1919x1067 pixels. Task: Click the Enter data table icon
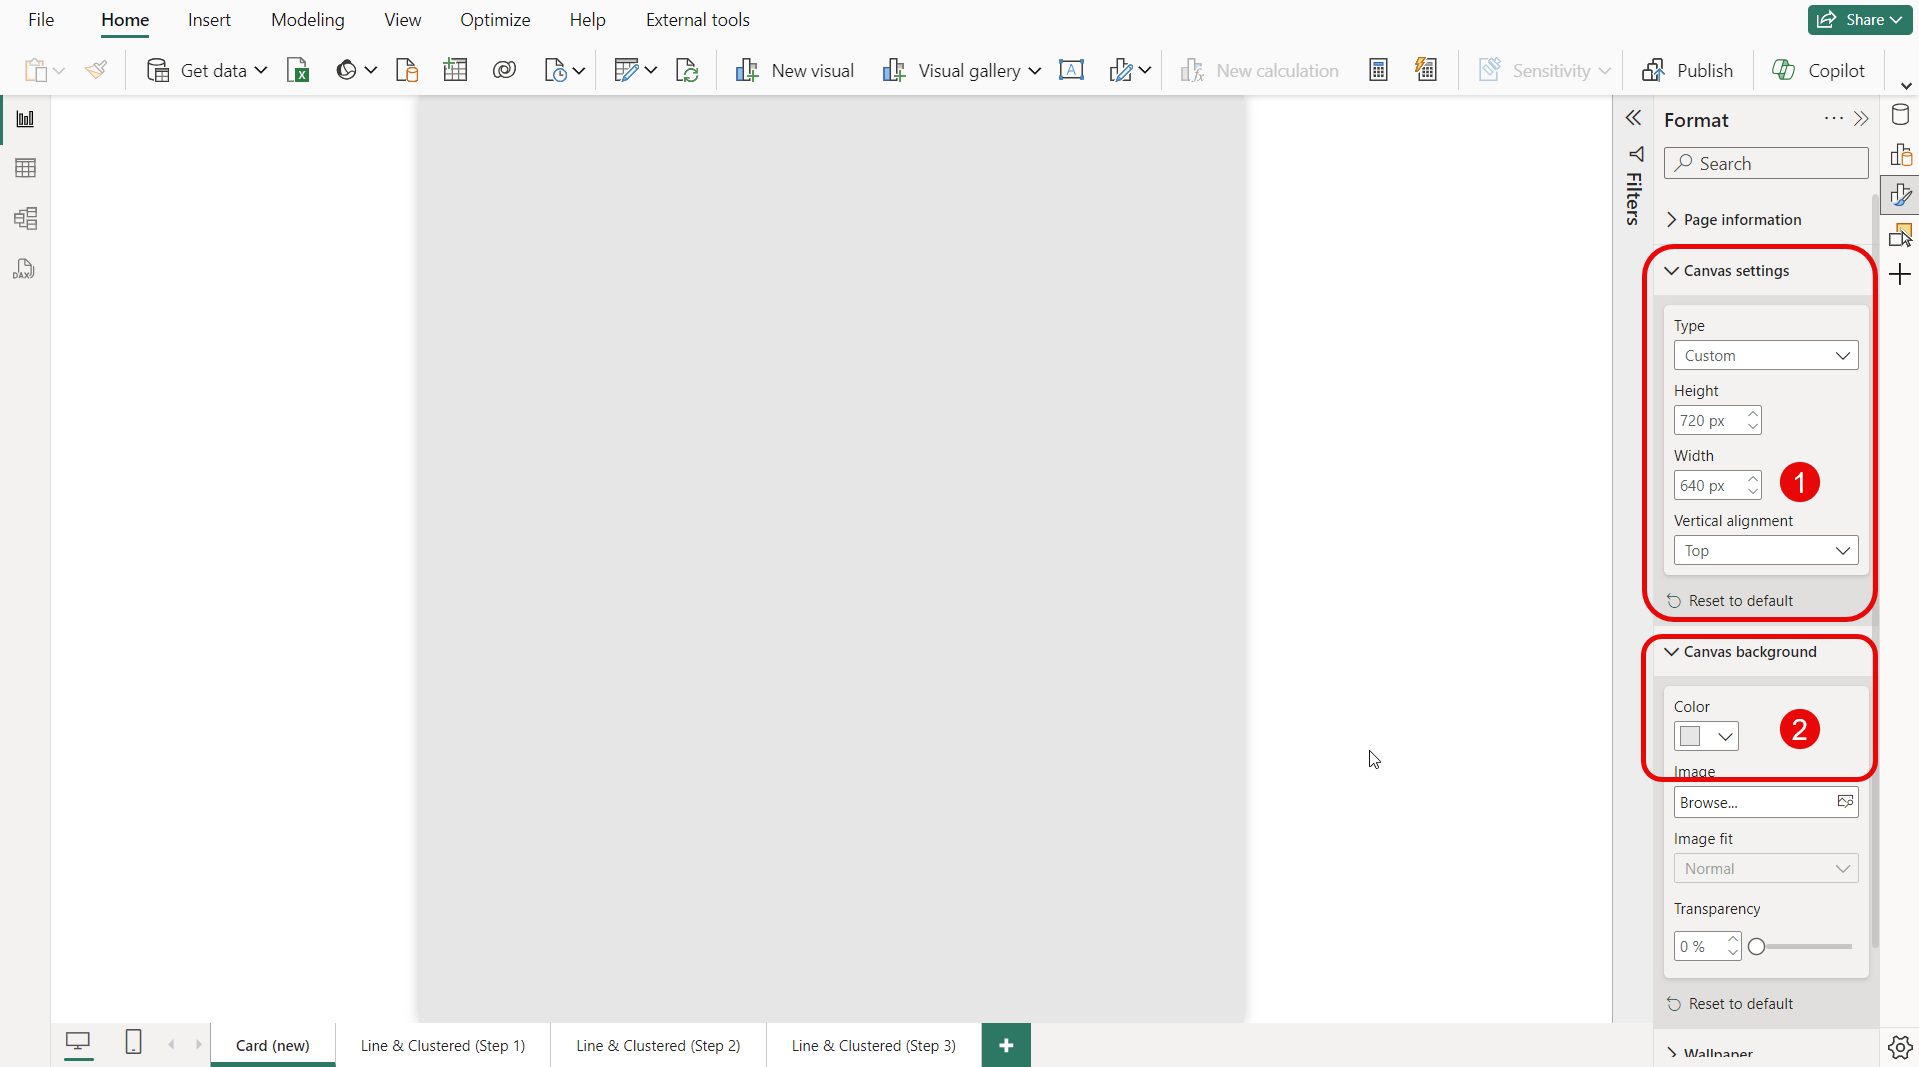[x=455, y=70]
